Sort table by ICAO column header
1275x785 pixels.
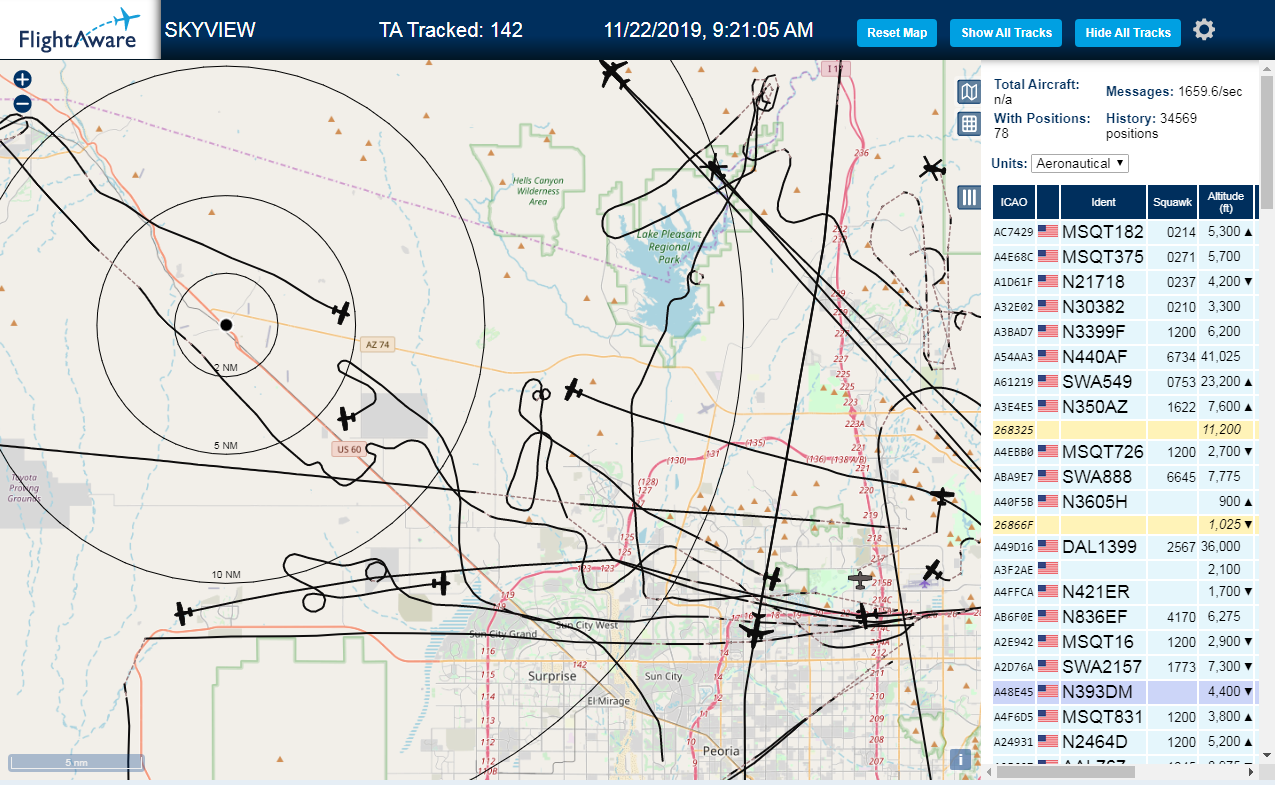[1014, 202]
